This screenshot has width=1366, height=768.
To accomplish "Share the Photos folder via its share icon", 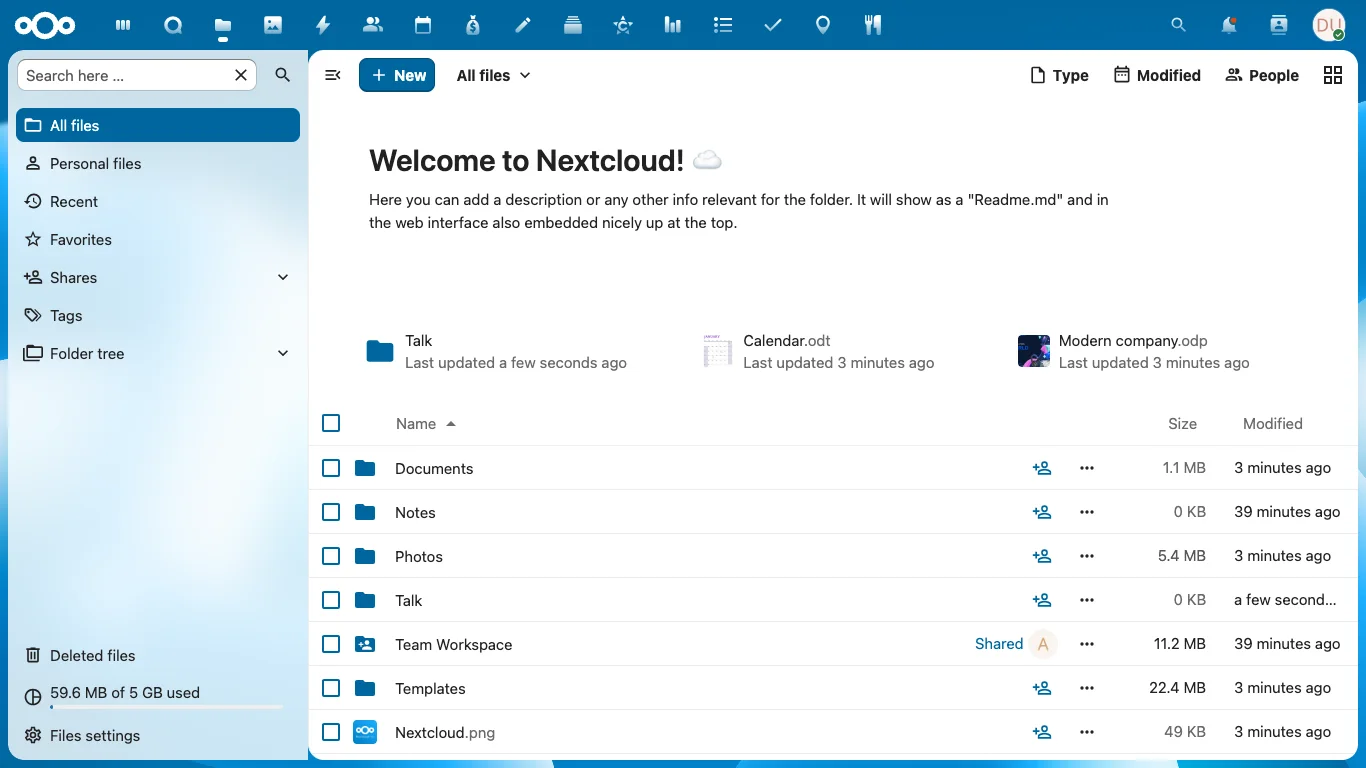I will click(1042, 556).
